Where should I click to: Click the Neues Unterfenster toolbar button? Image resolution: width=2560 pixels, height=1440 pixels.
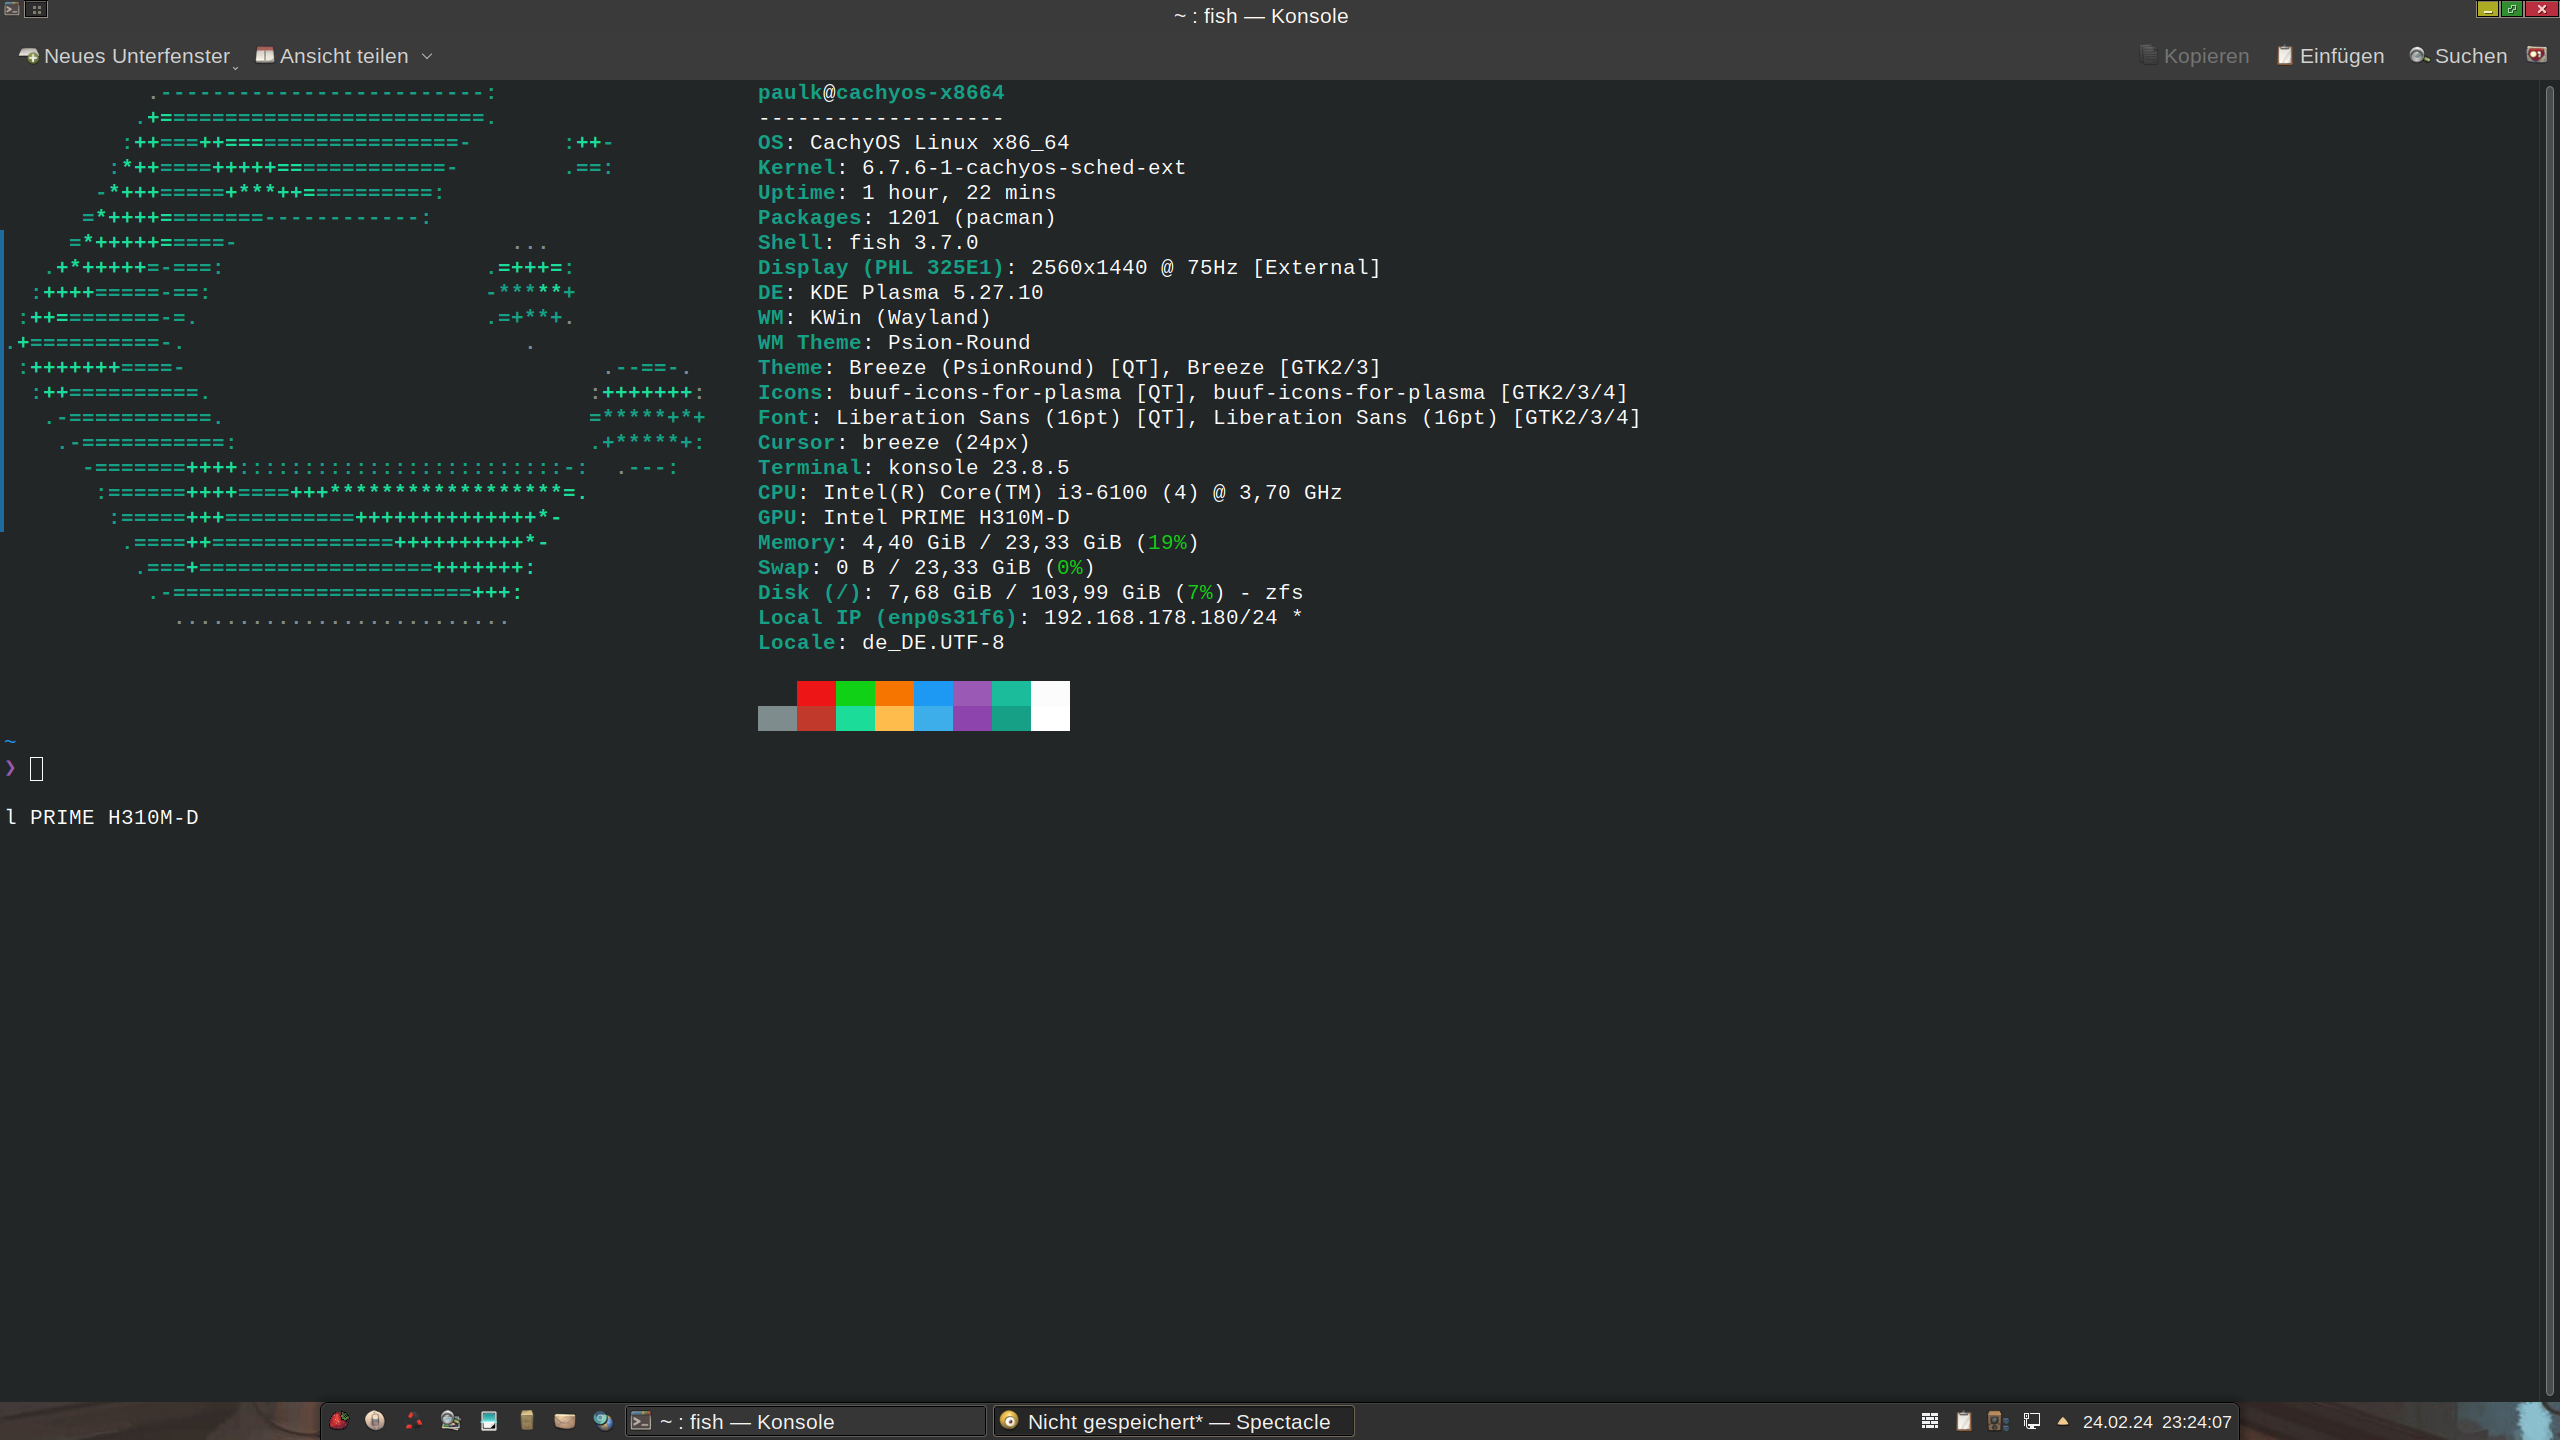[x=125, y=56]
